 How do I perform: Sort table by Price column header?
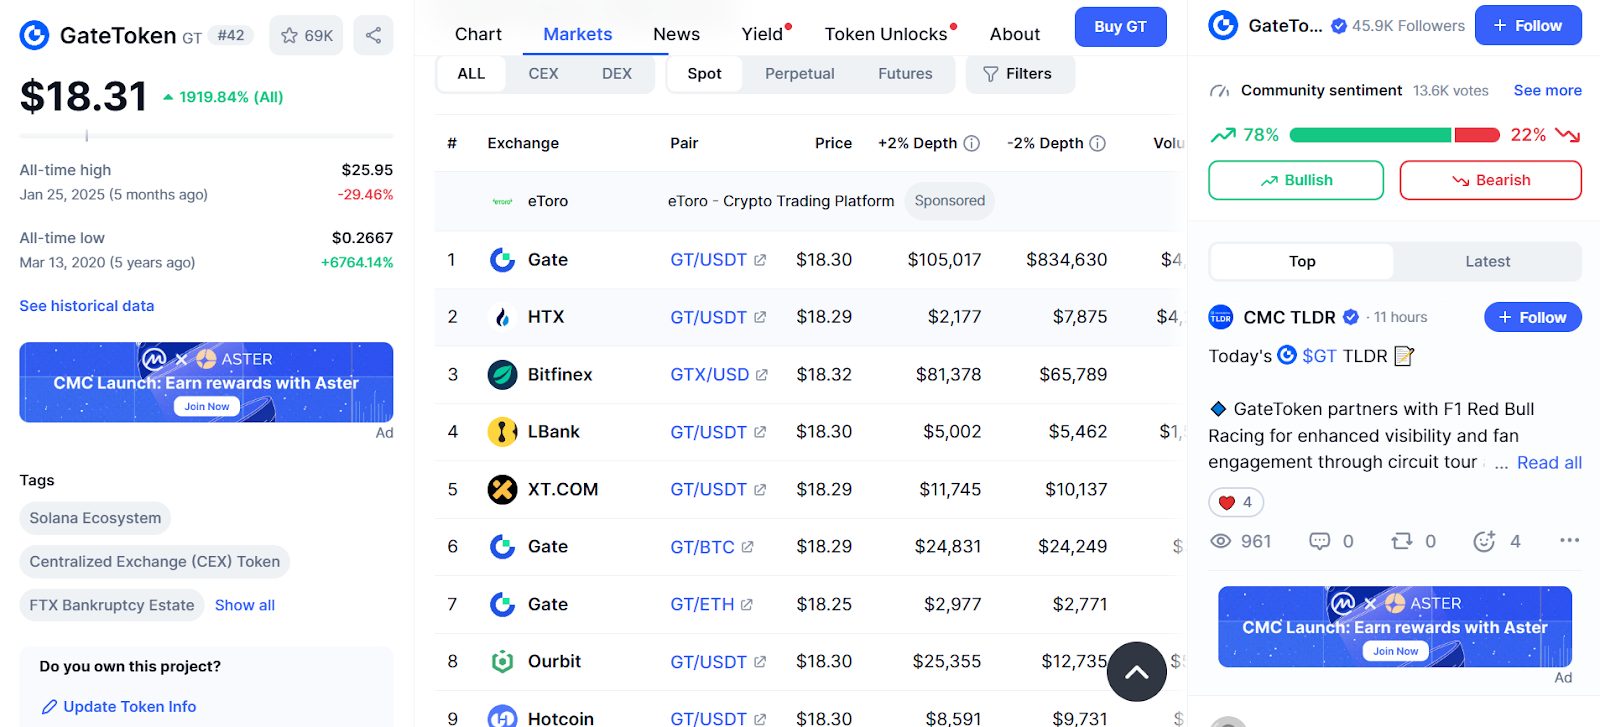833,143
